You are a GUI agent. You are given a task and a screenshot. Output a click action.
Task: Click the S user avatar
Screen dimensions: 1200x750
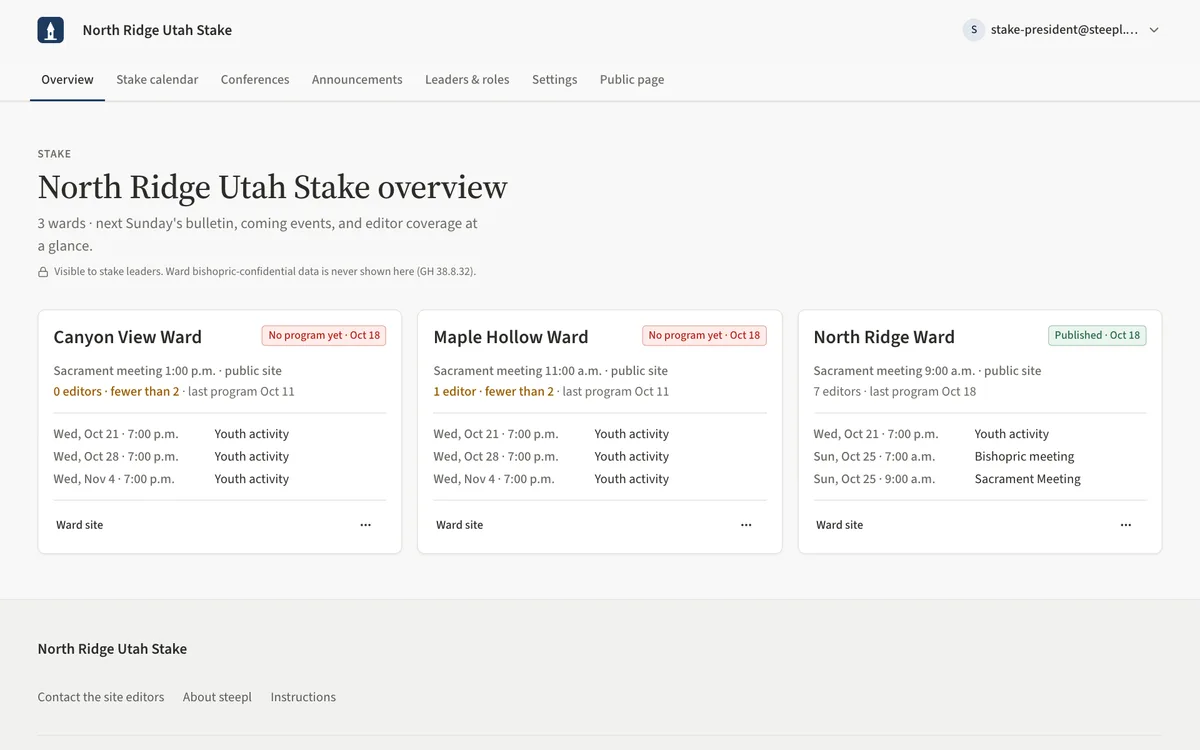pos(974,30)
